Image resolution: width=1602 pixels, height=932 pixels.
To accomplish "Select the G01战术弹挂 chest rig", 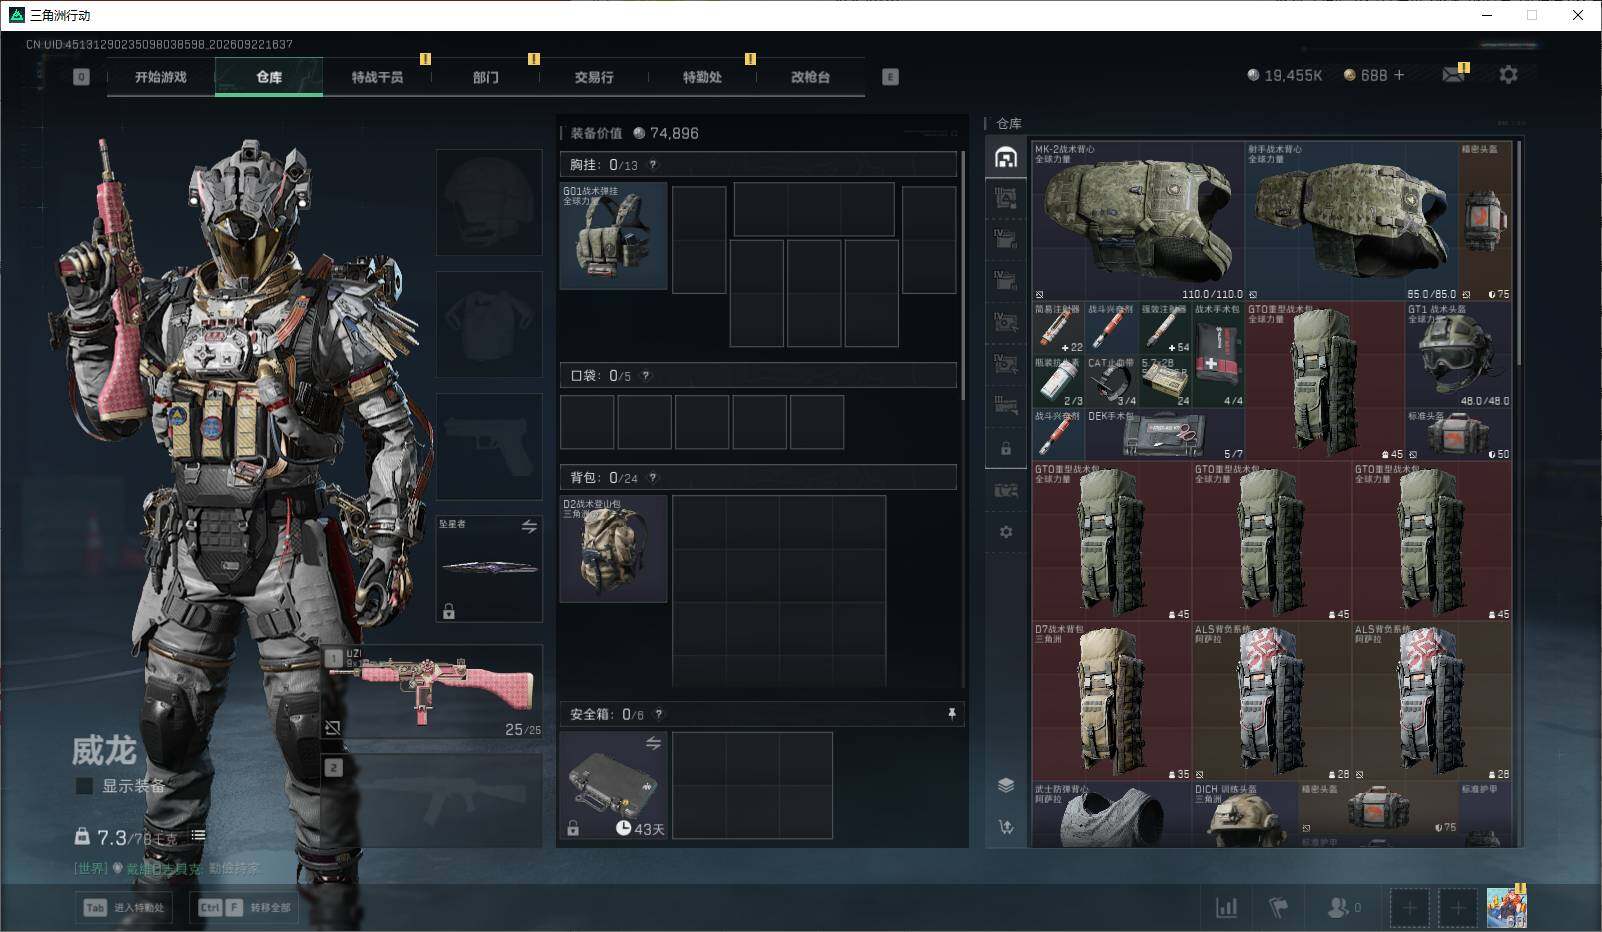I will tap(613, 236).
